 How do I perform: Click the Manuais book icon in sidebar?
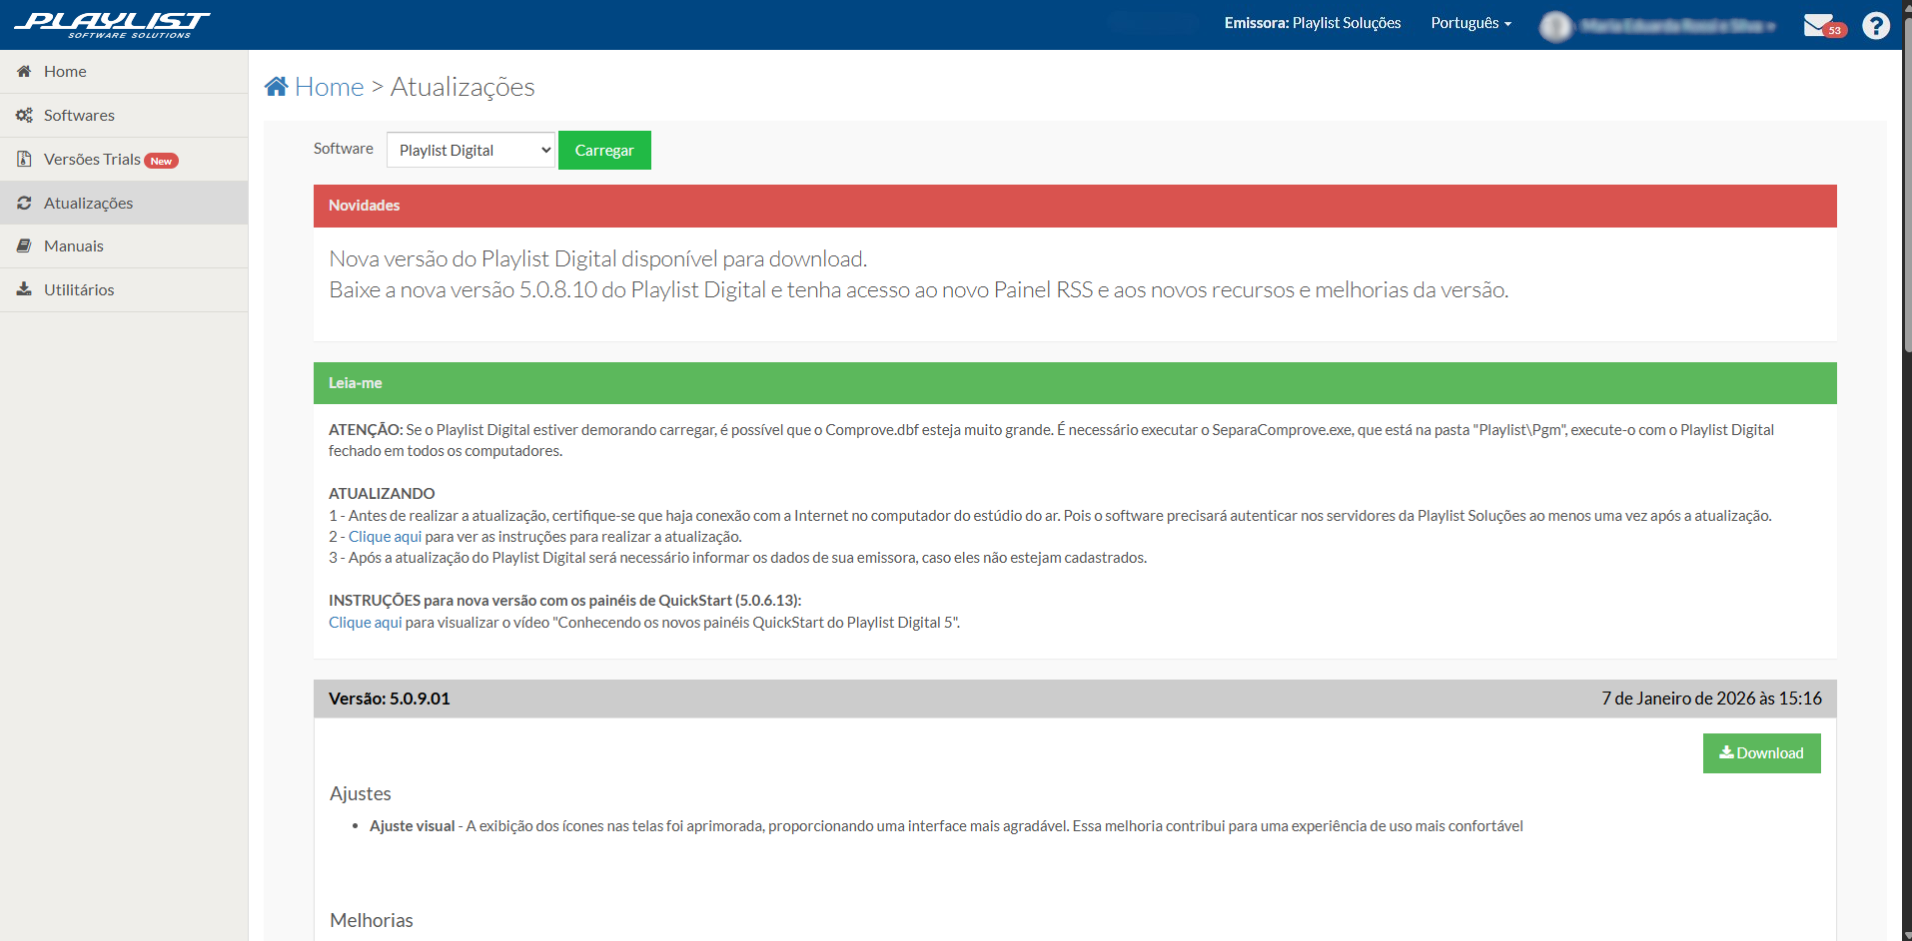pos(24,246)
